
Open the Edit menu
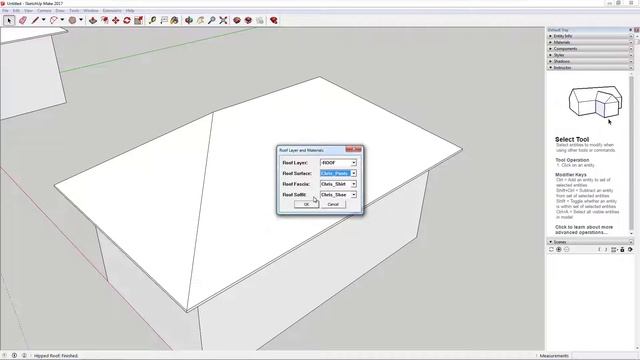(x=16, y=10)
